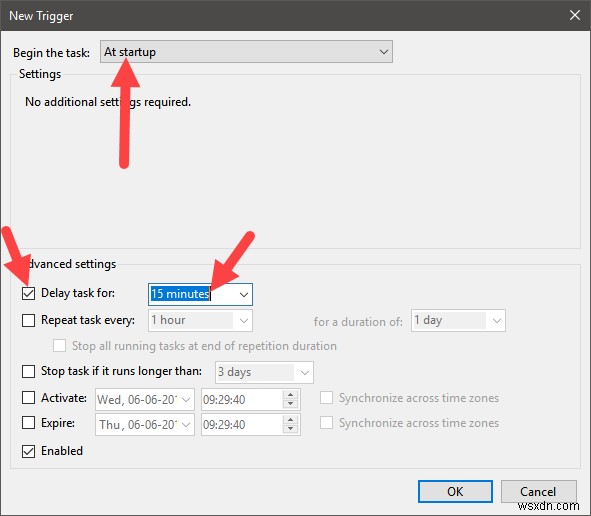591x516 pixels.
Task: Open the Activate date picker dropdown
Action: [186, 400]
